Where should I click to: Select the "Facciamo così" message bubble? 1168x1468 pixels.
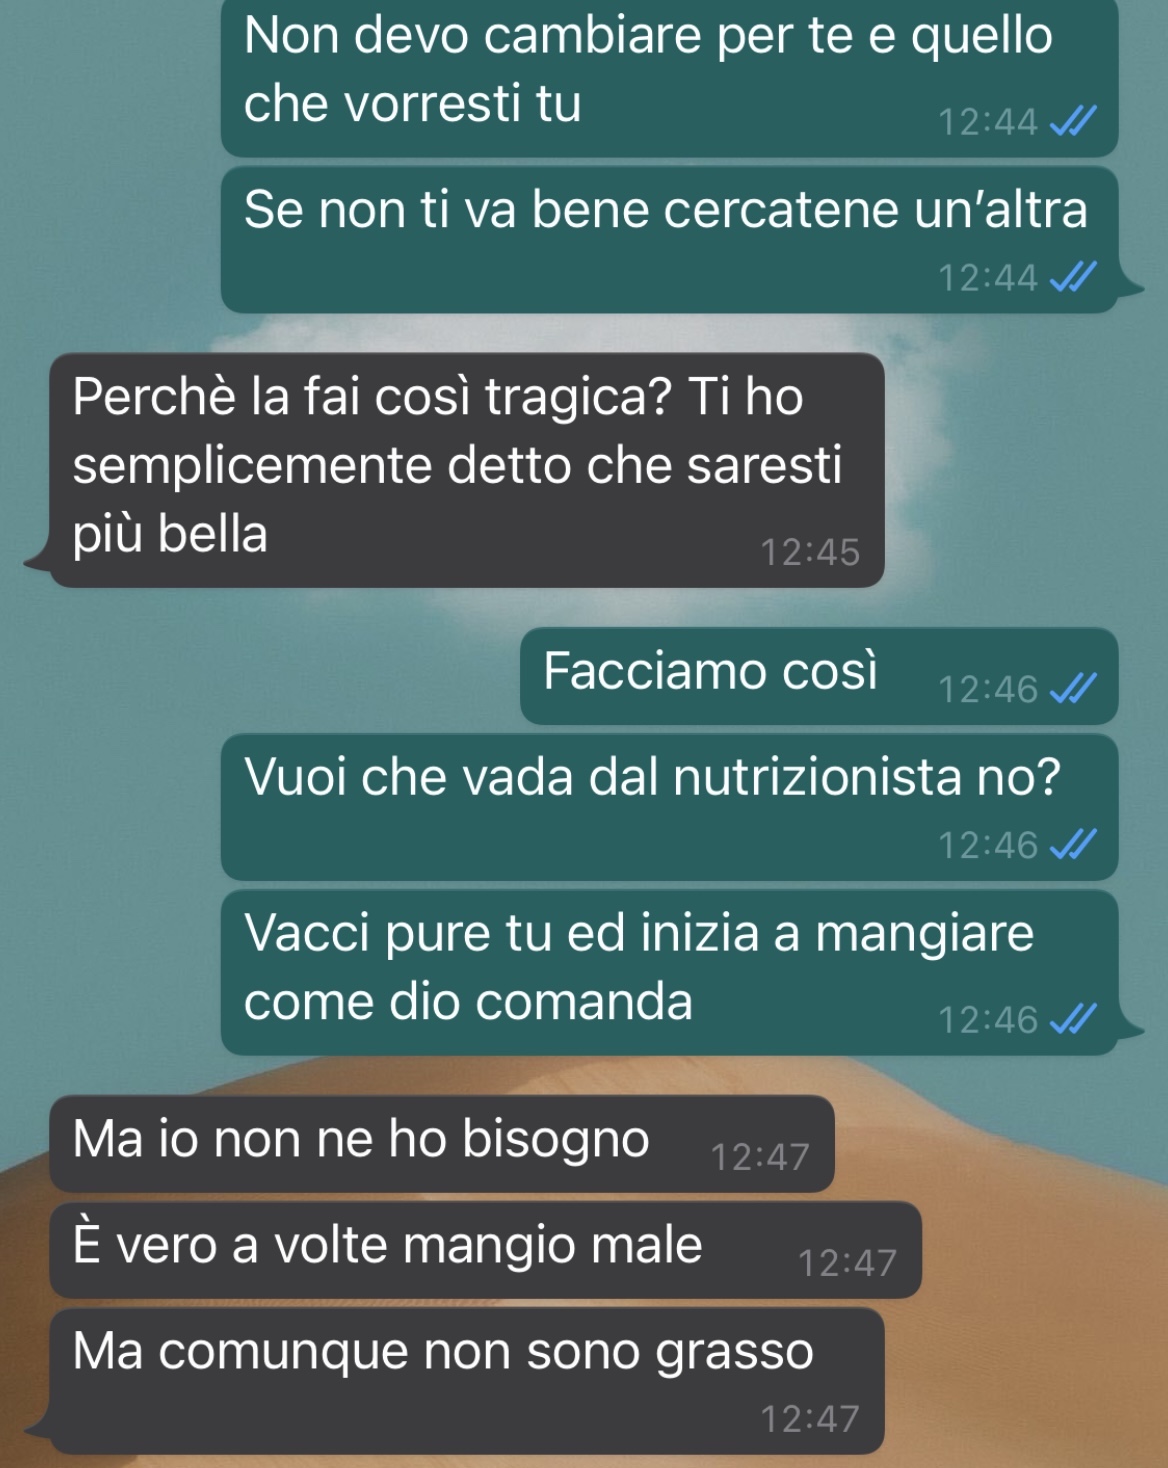click(819, 676)
